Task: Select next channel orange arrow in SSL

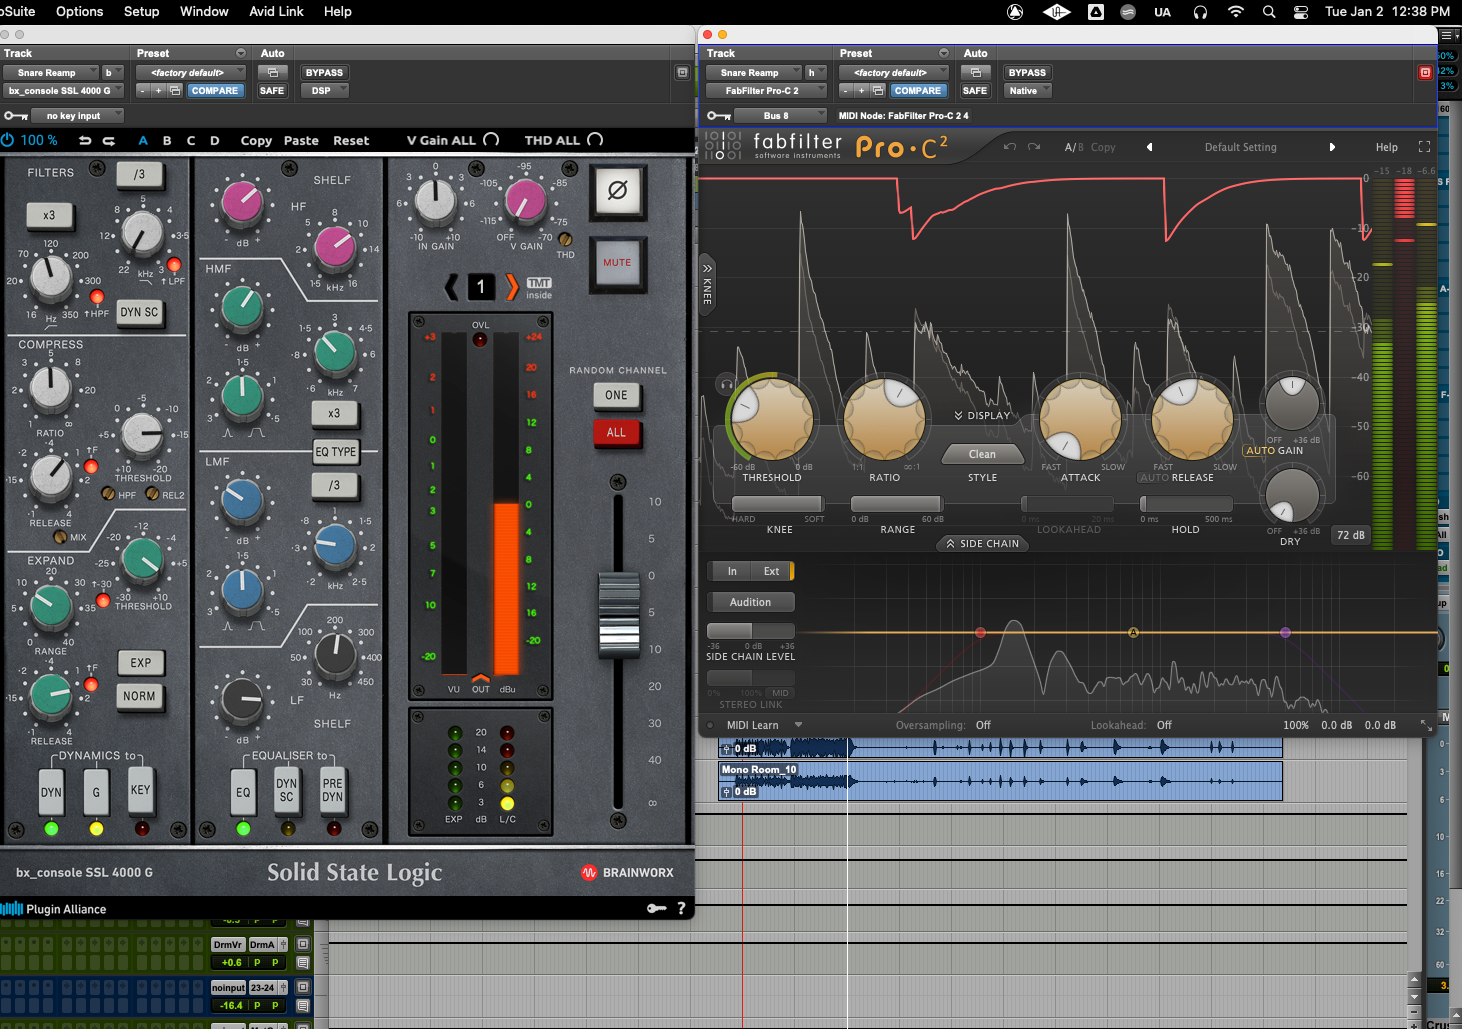Action: (512, 287)
